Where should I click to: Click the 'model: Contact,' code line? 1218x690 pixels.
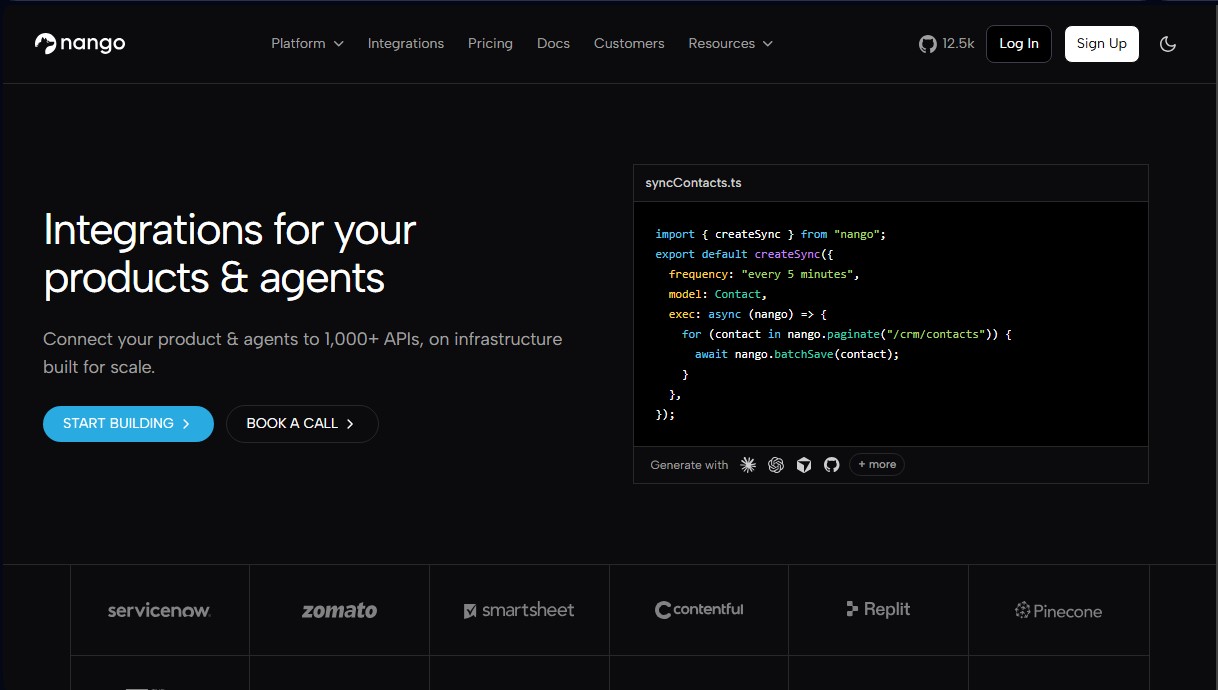[718, 294]
